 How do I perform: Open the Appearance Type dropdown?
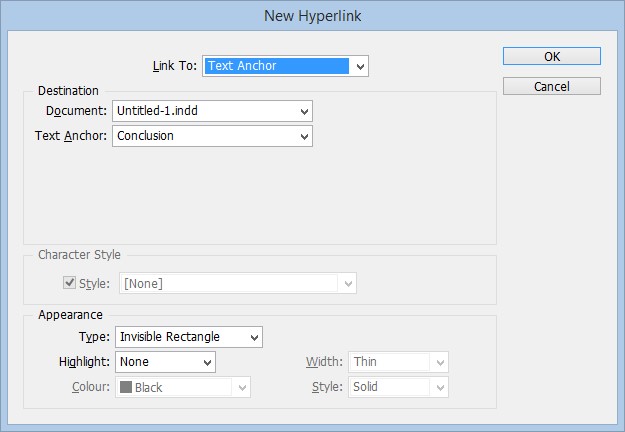189,337
